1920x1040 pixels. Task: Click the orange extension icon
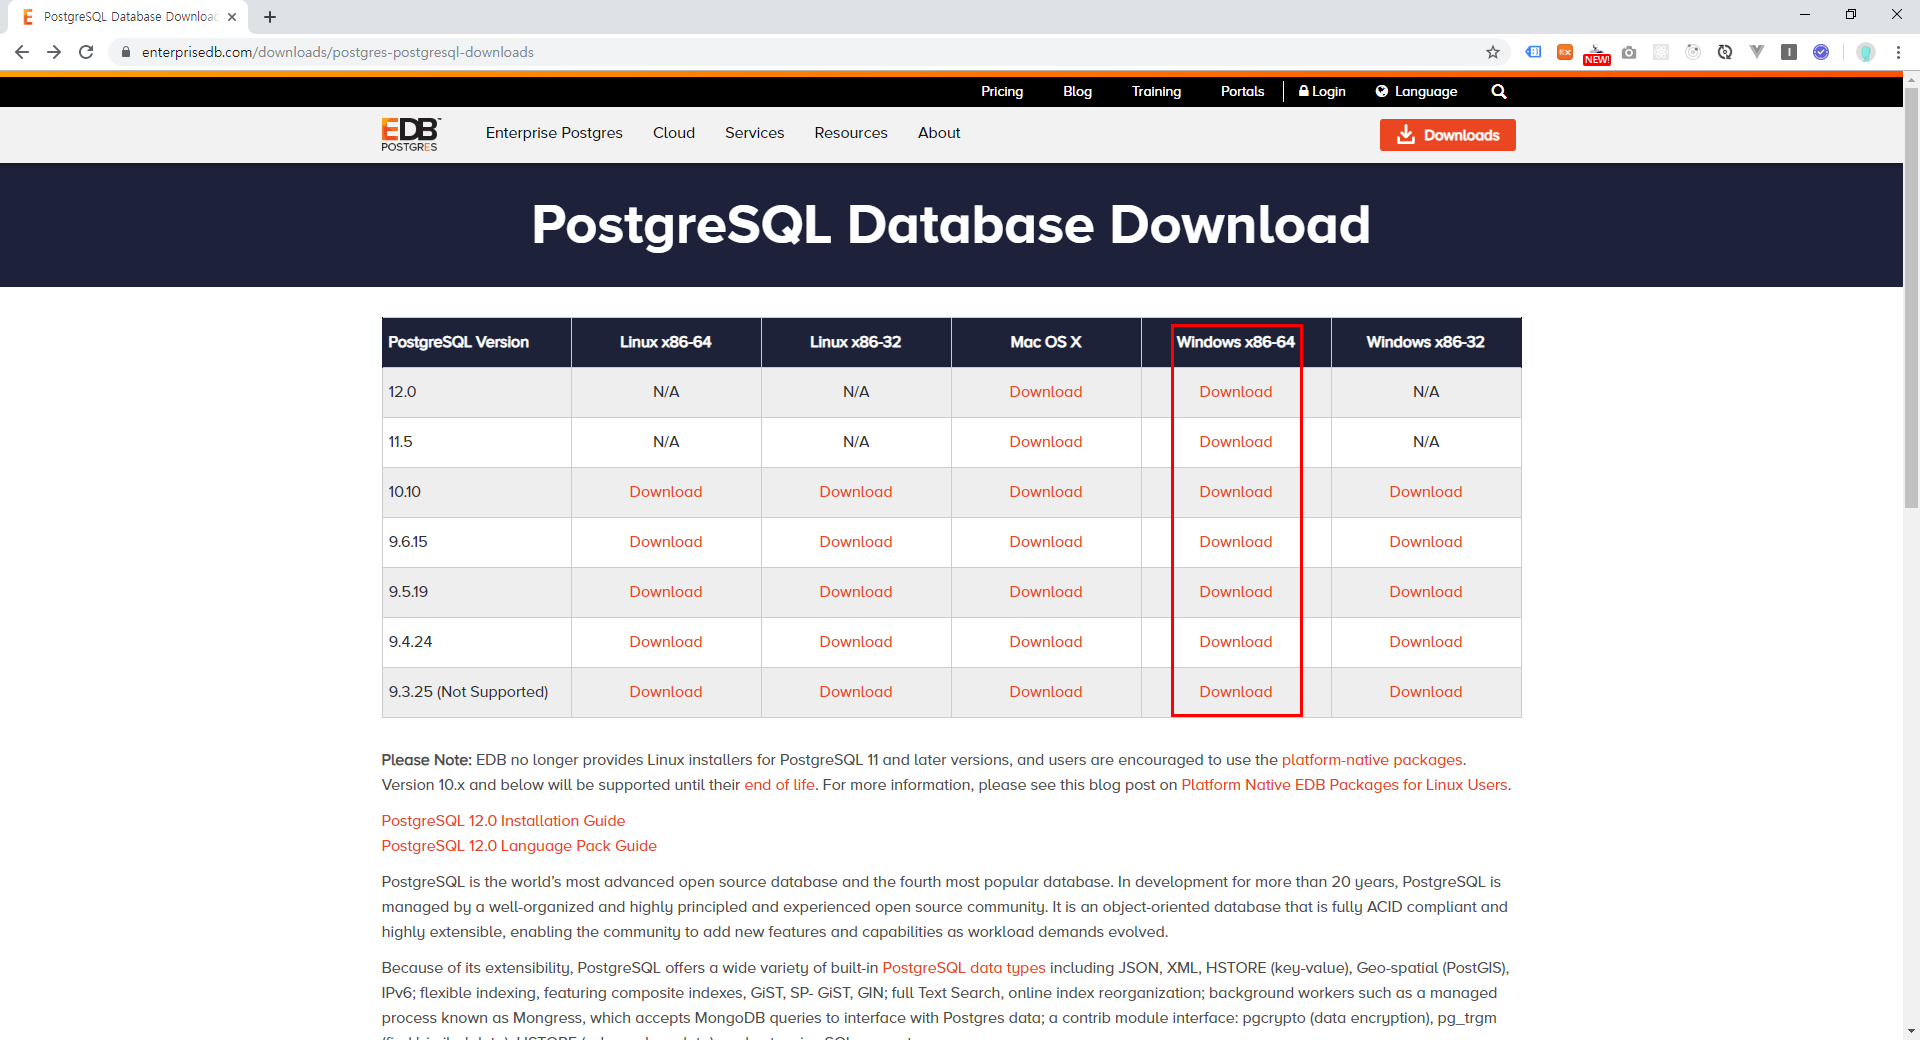[1565, 52]
